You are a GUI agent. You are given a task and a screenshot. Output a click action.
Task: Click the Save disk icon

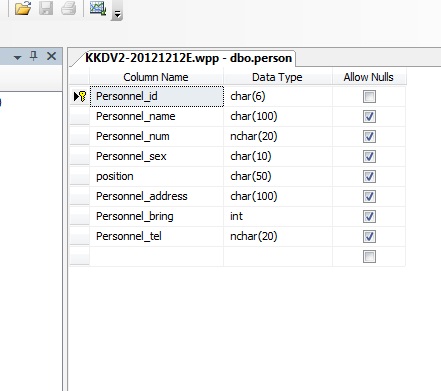pyautogui.click(x=46, y=8)
